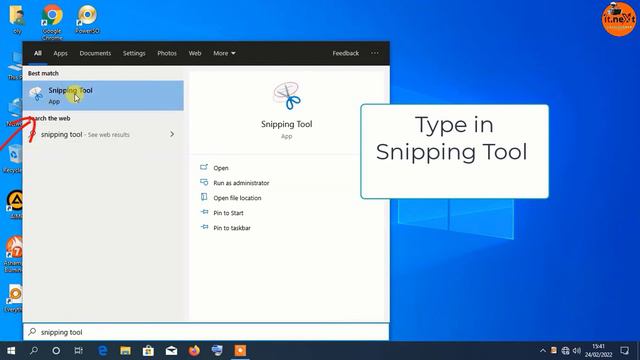Launch Firefox from taskbar
Screen dimensions: 640x360
click(194, 351)
